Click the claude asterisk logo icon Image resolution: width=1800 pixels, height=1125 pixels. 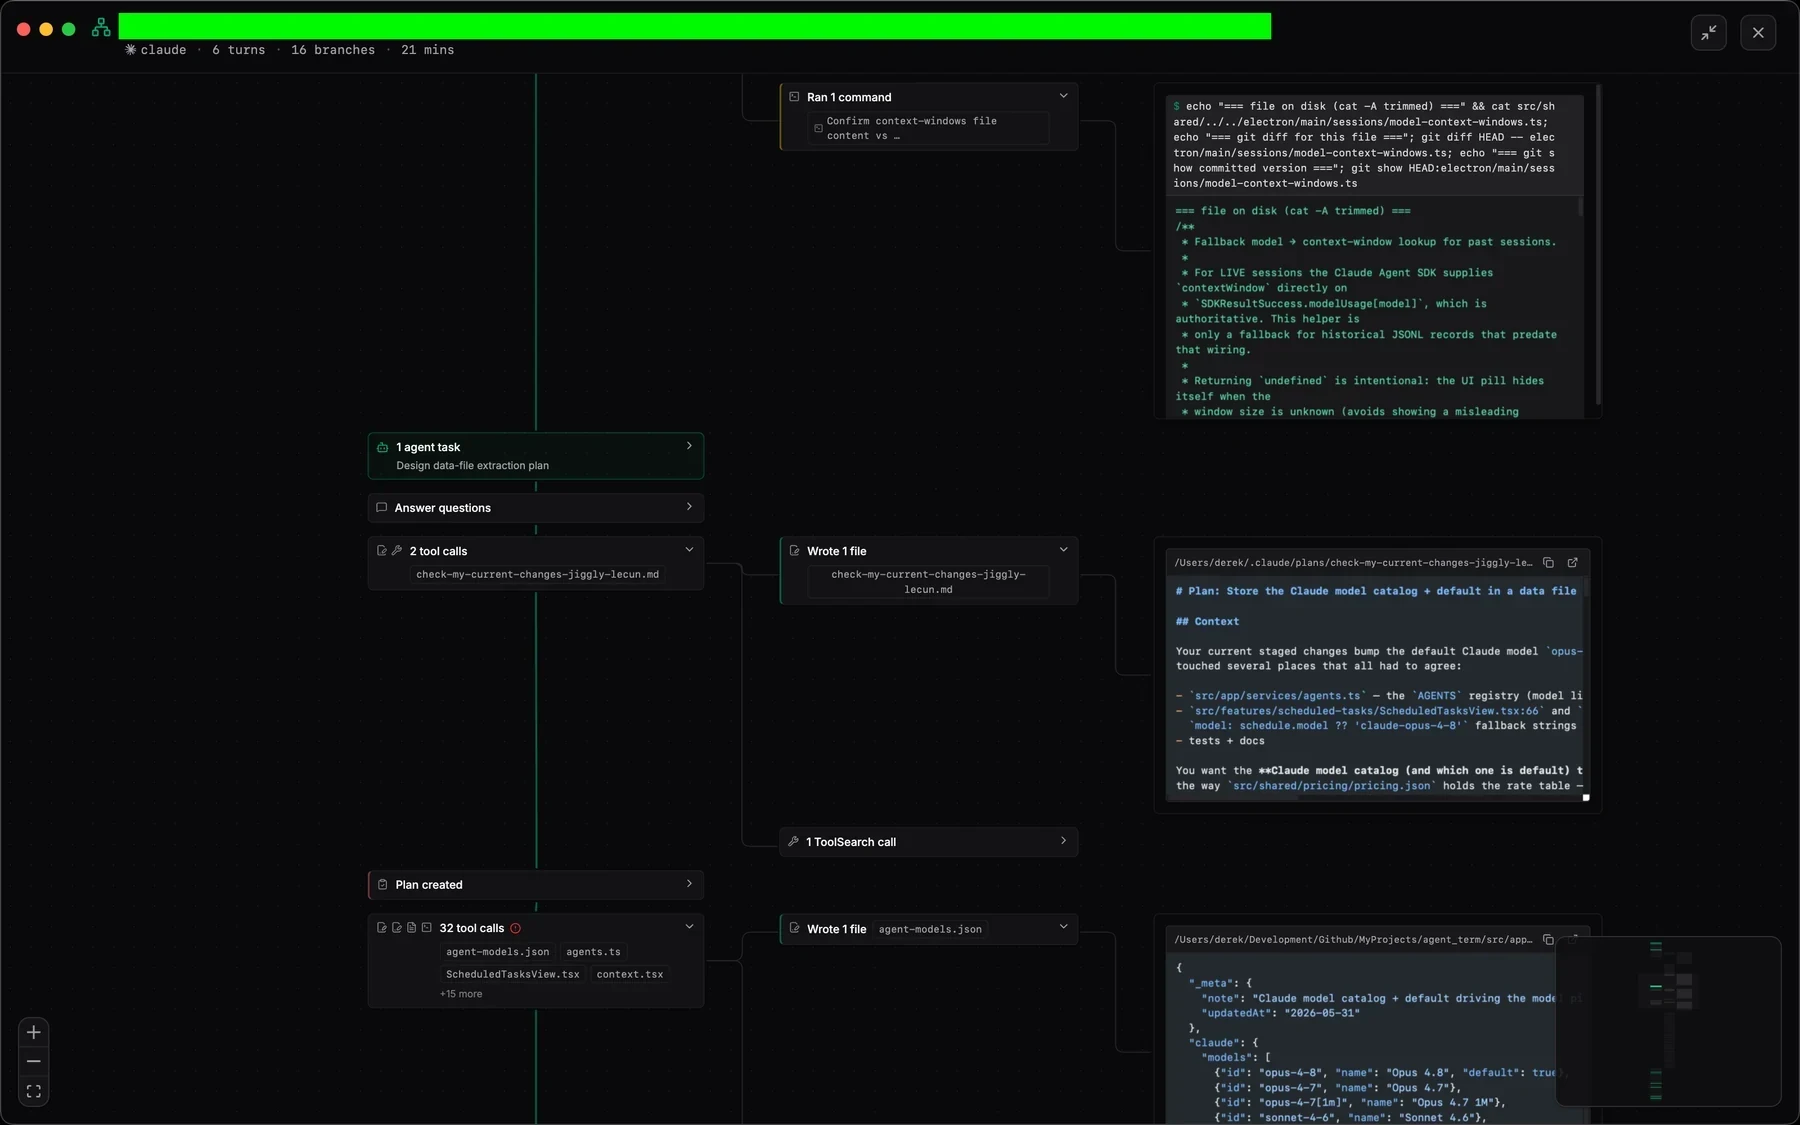pyautogui.click(x=130, y=49)
